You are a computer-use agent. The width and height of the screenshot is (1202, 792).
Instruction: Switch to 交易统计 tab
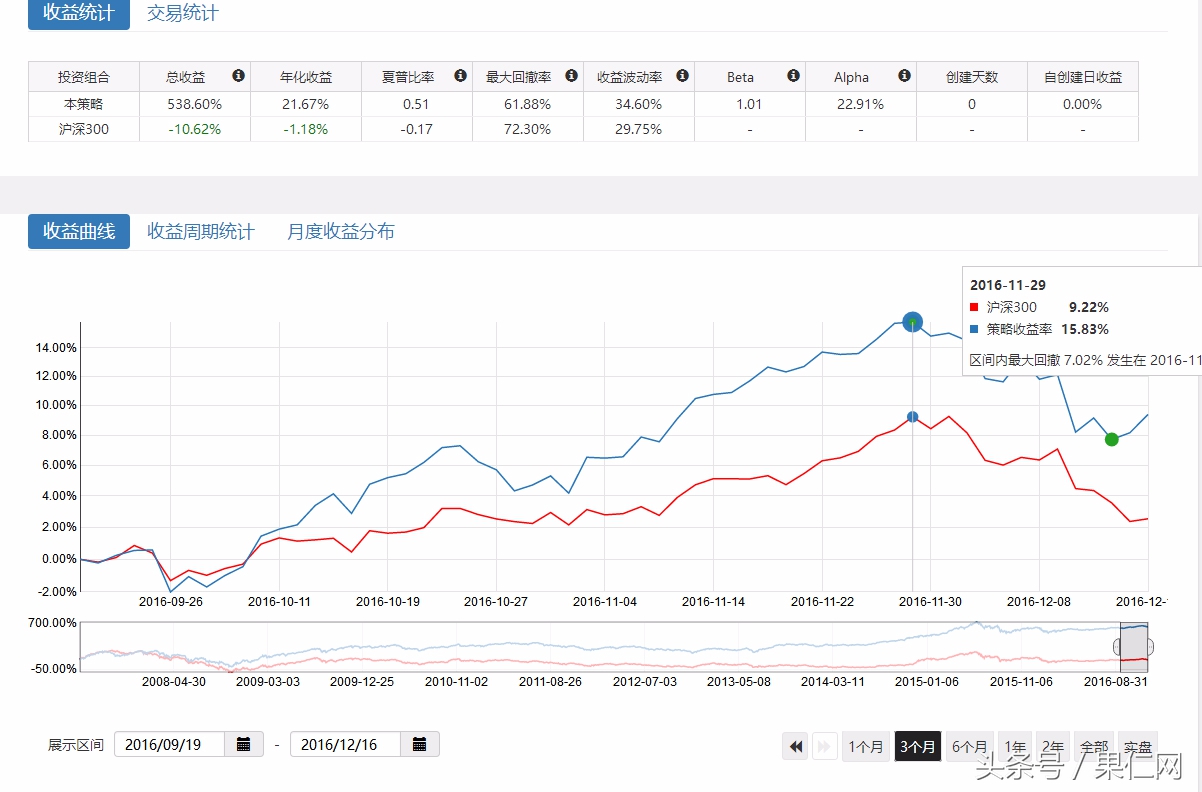pyautogui.click(x=182, y=13)
